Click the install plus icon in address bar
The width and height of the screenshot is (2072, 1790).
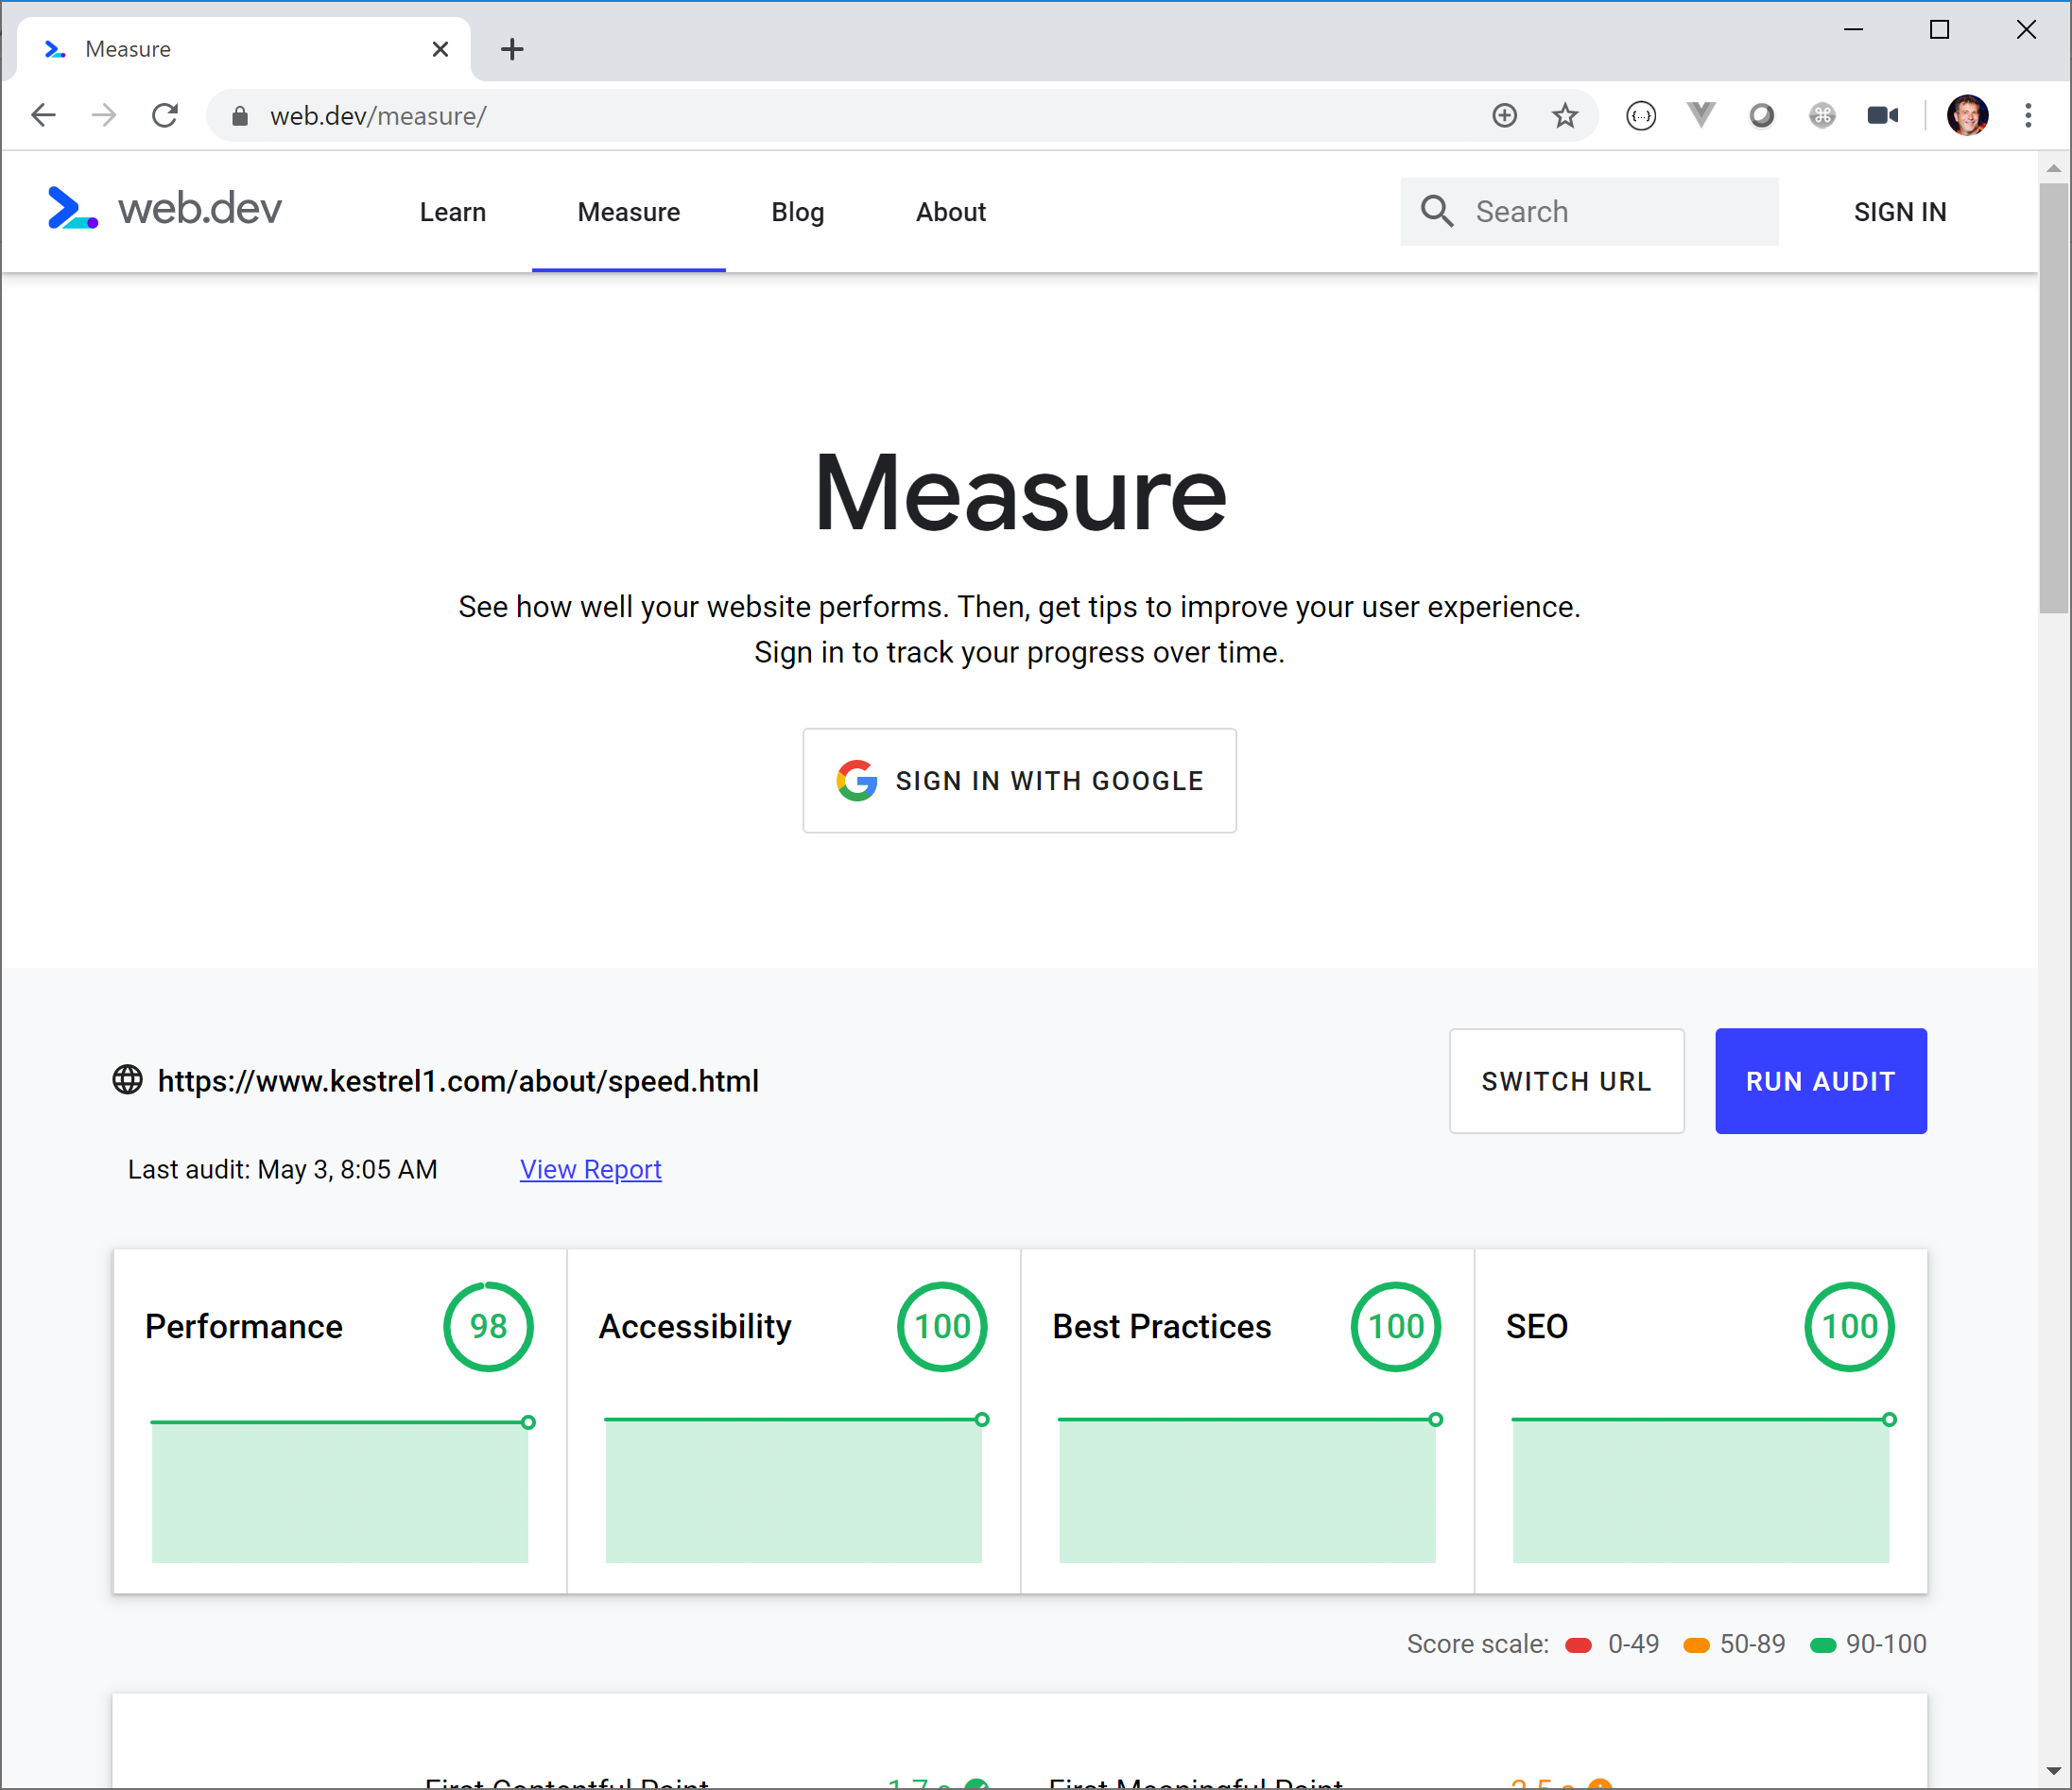point(1504,116)
